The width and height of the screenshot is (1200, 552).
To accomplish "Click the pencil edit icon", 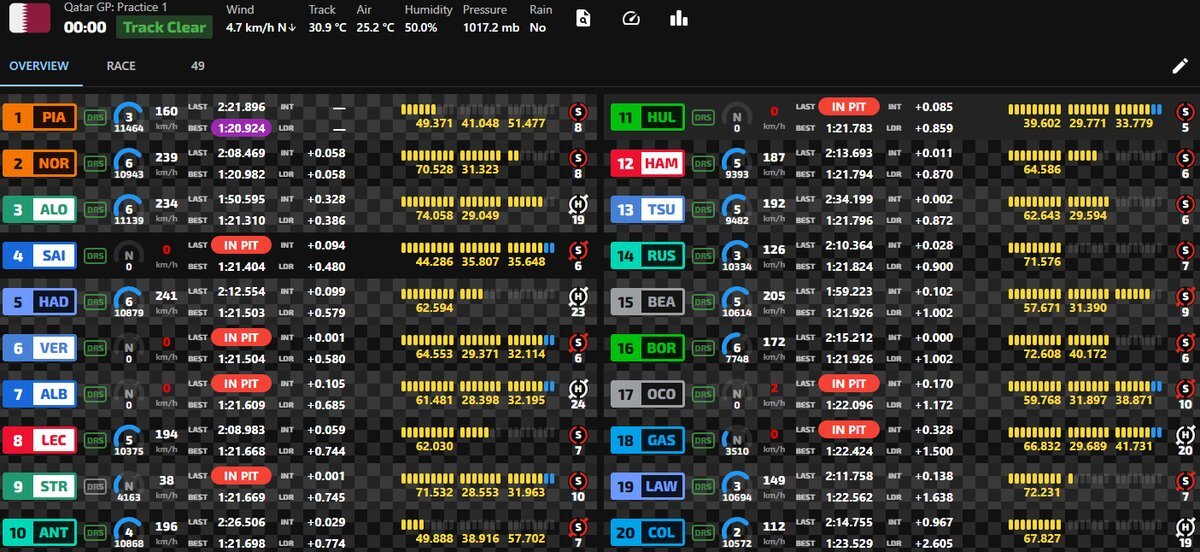I will pyautogui.click(x=1179, y=66).
